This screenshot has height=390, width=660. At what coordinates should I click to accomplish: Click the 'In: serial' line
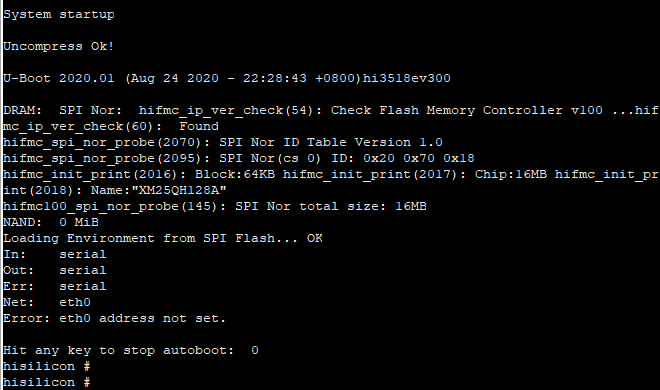(x=55, y=254)
